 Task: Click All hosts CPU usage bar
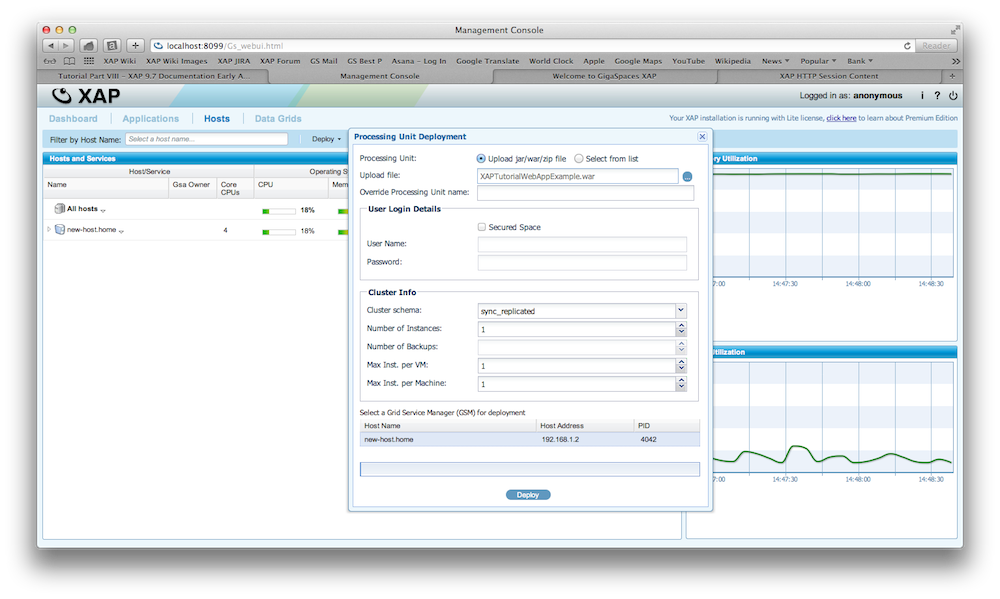click(x=279, y=211)
